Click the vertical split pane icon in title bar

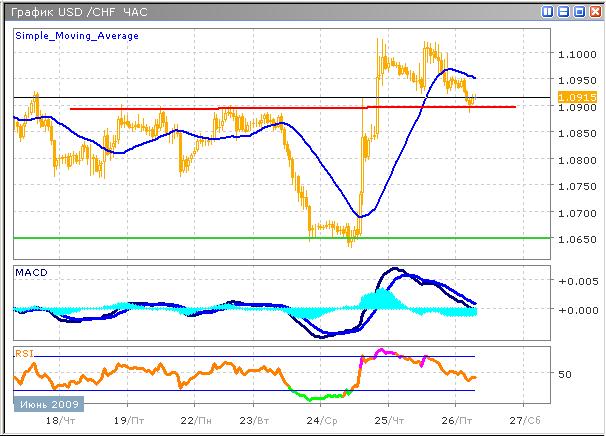click(547, 12)
